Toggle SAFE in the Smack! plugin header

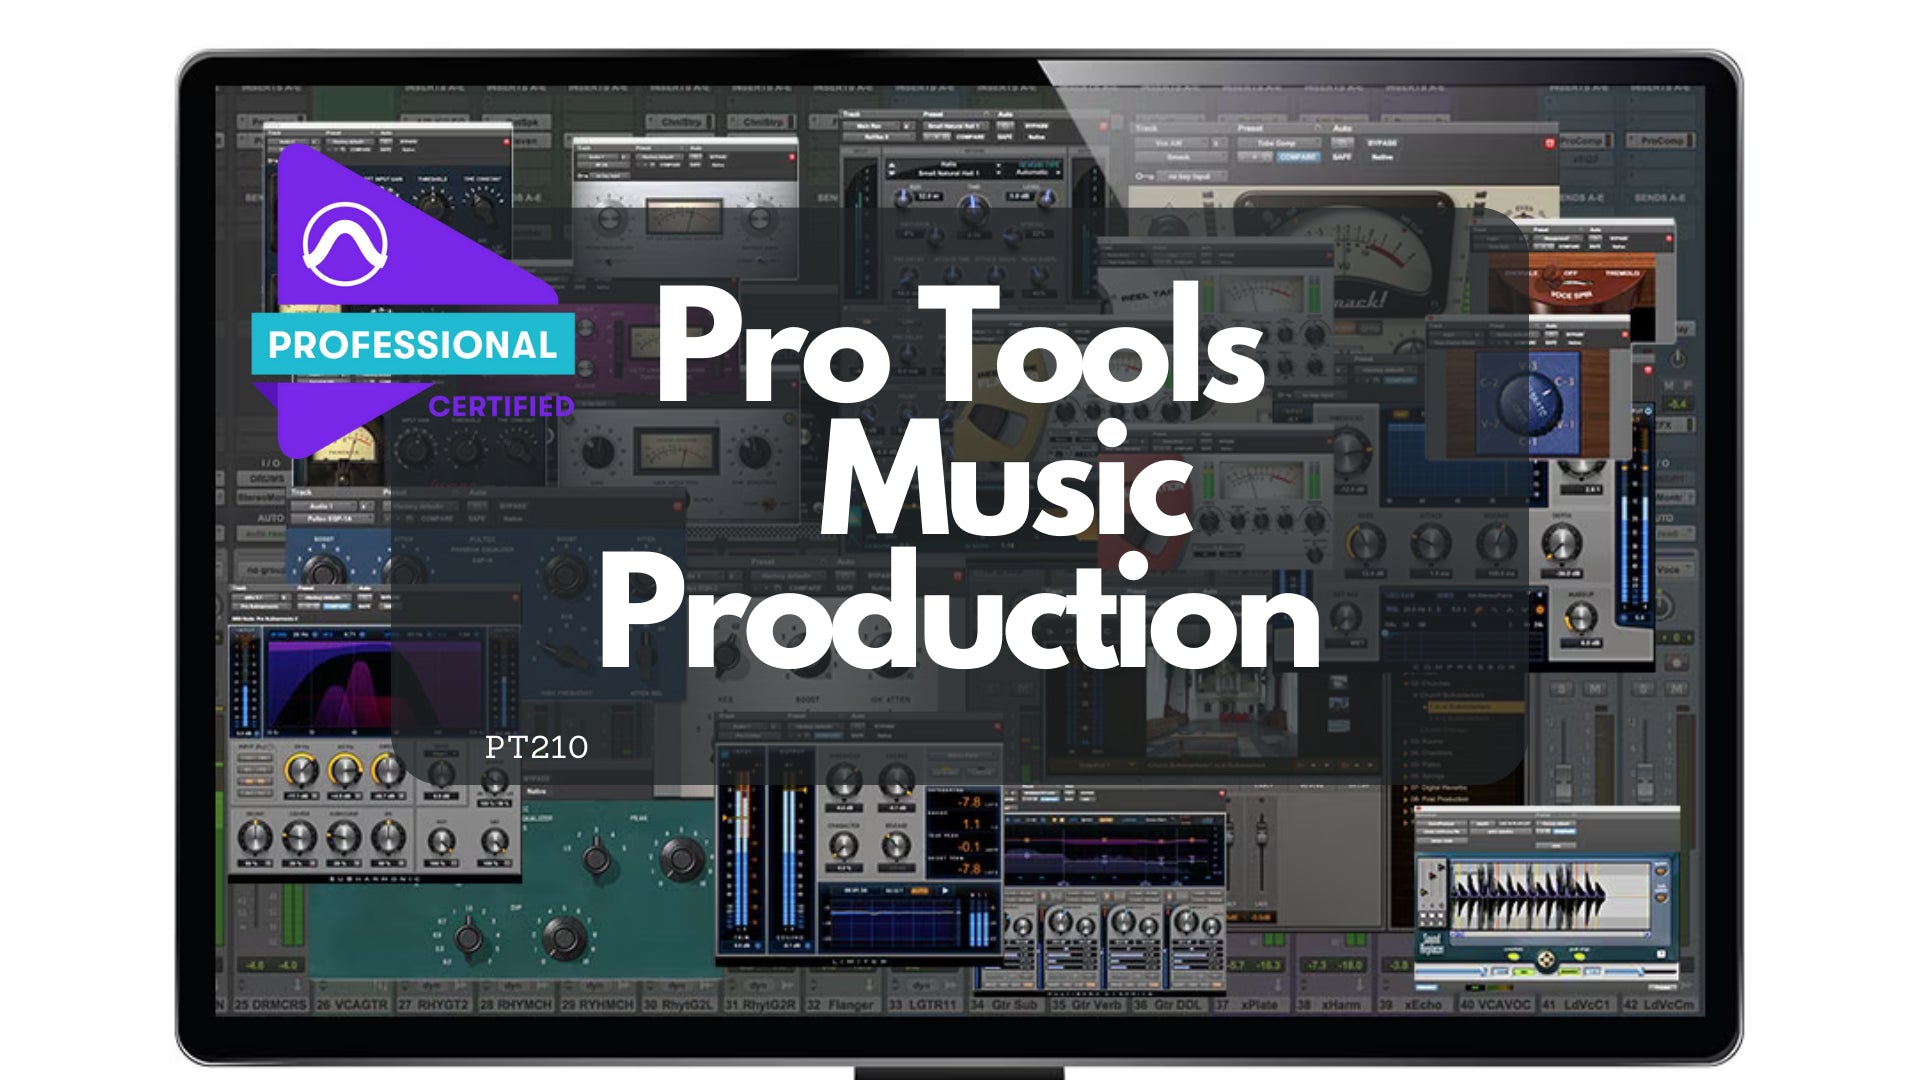(1342, 157)
